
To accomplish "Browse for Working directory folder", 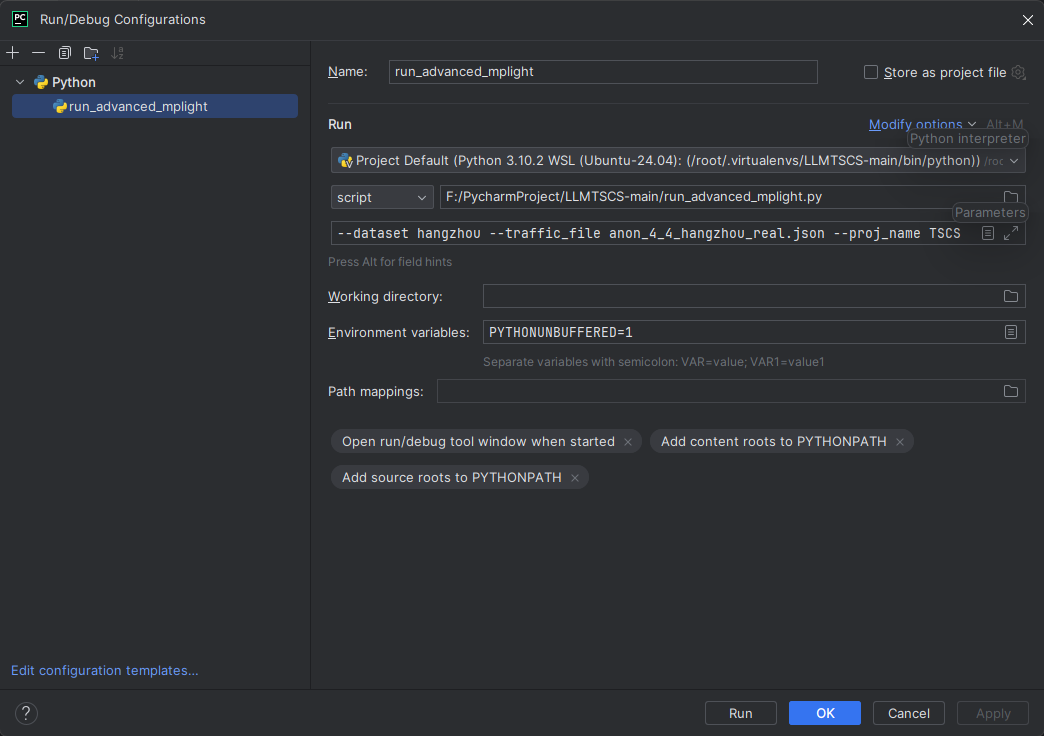I will 1011,296.
